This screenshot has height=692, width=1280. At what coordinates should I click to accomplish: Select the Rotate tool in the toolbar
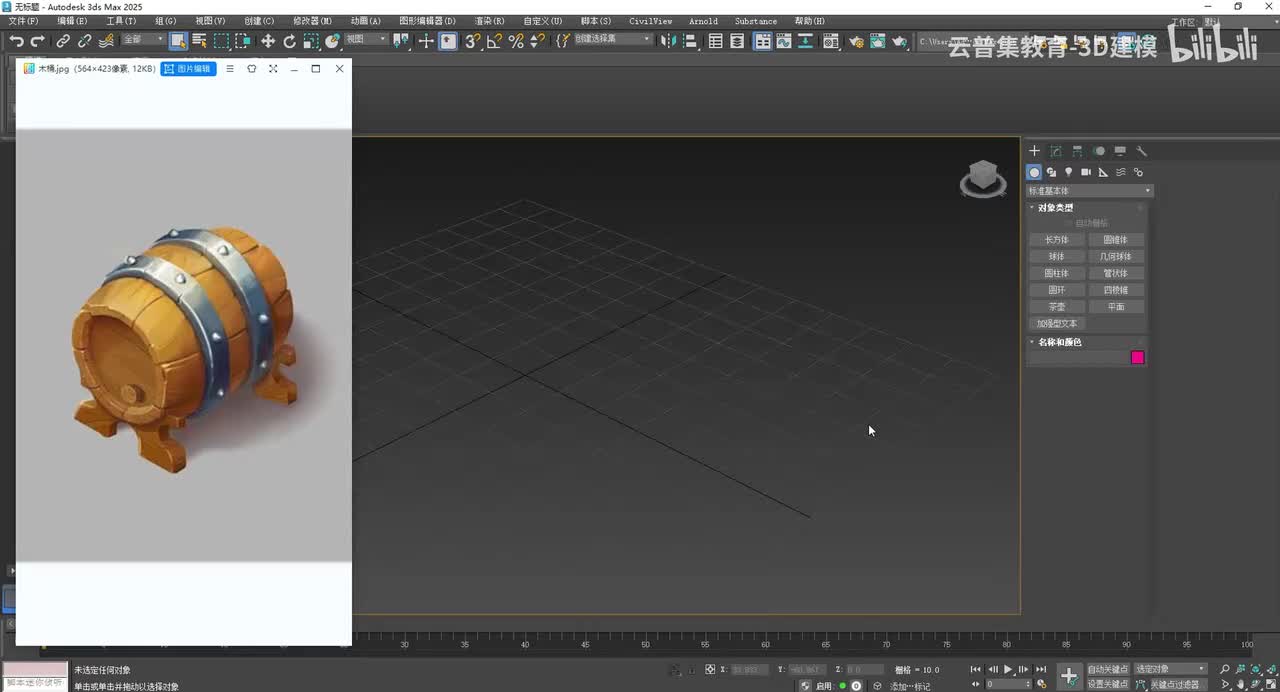click(x=290, y=41)
